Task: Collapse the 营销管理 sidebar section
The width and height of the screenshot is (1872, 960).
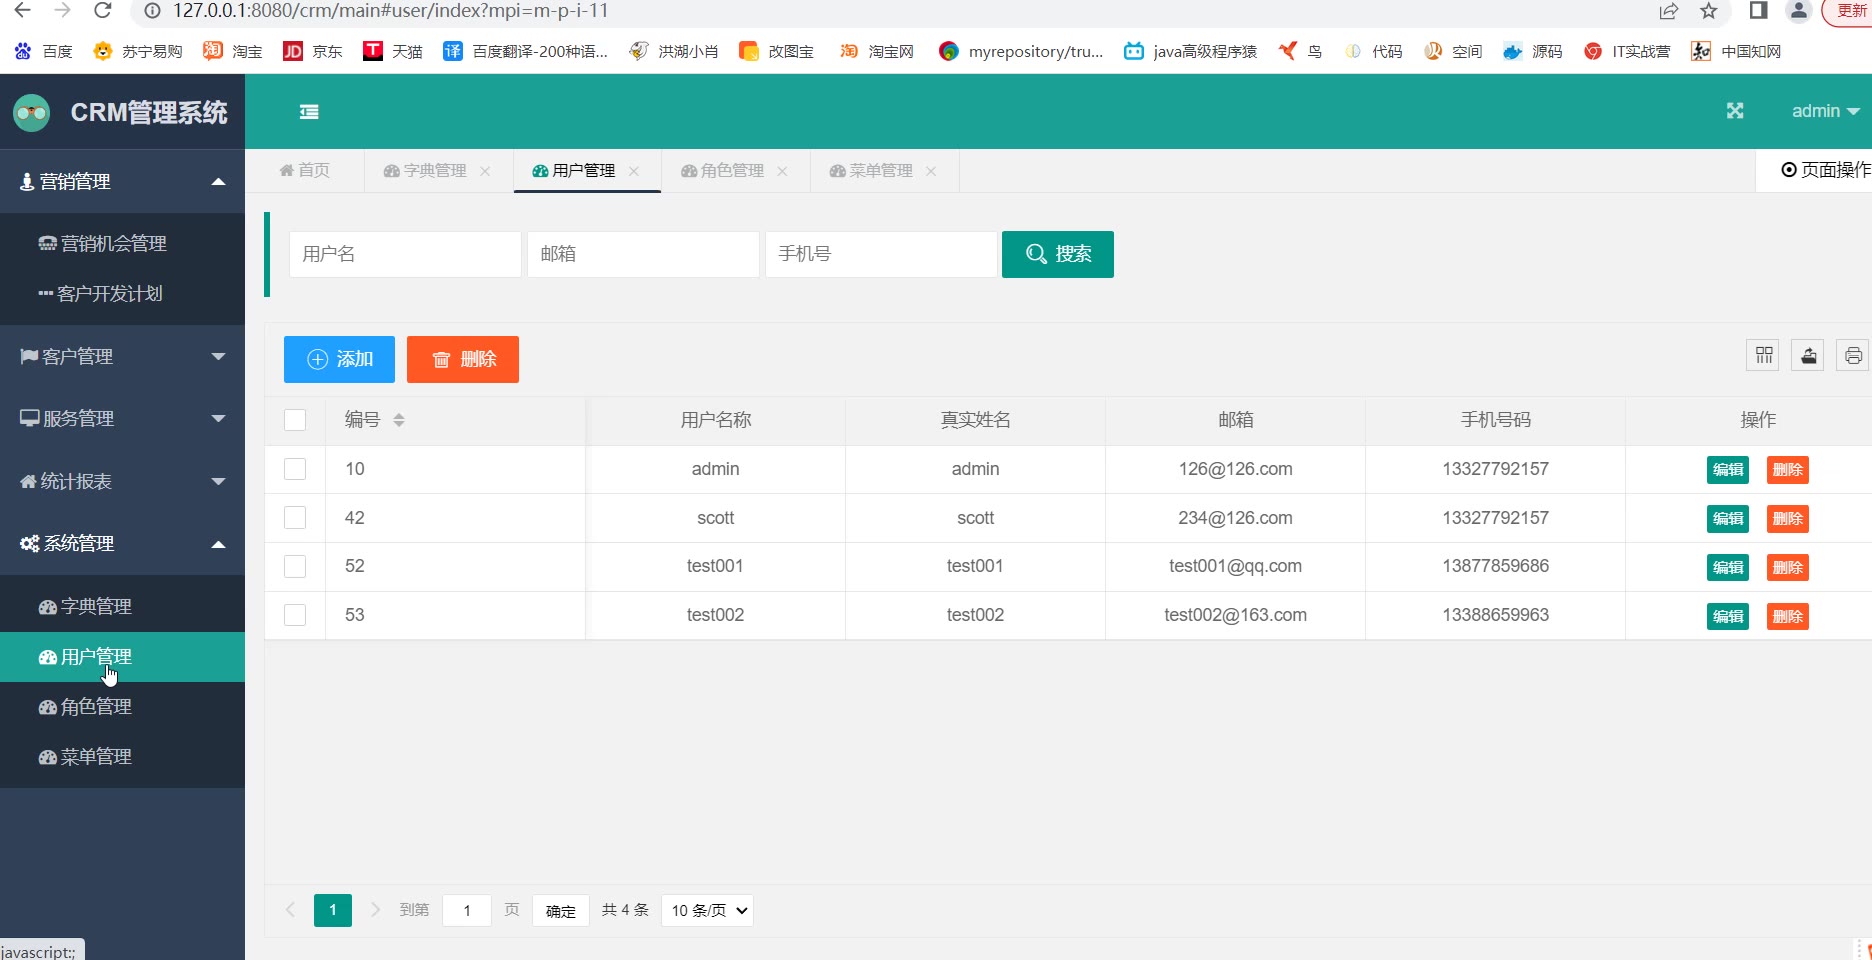Action: pos(122,182)
